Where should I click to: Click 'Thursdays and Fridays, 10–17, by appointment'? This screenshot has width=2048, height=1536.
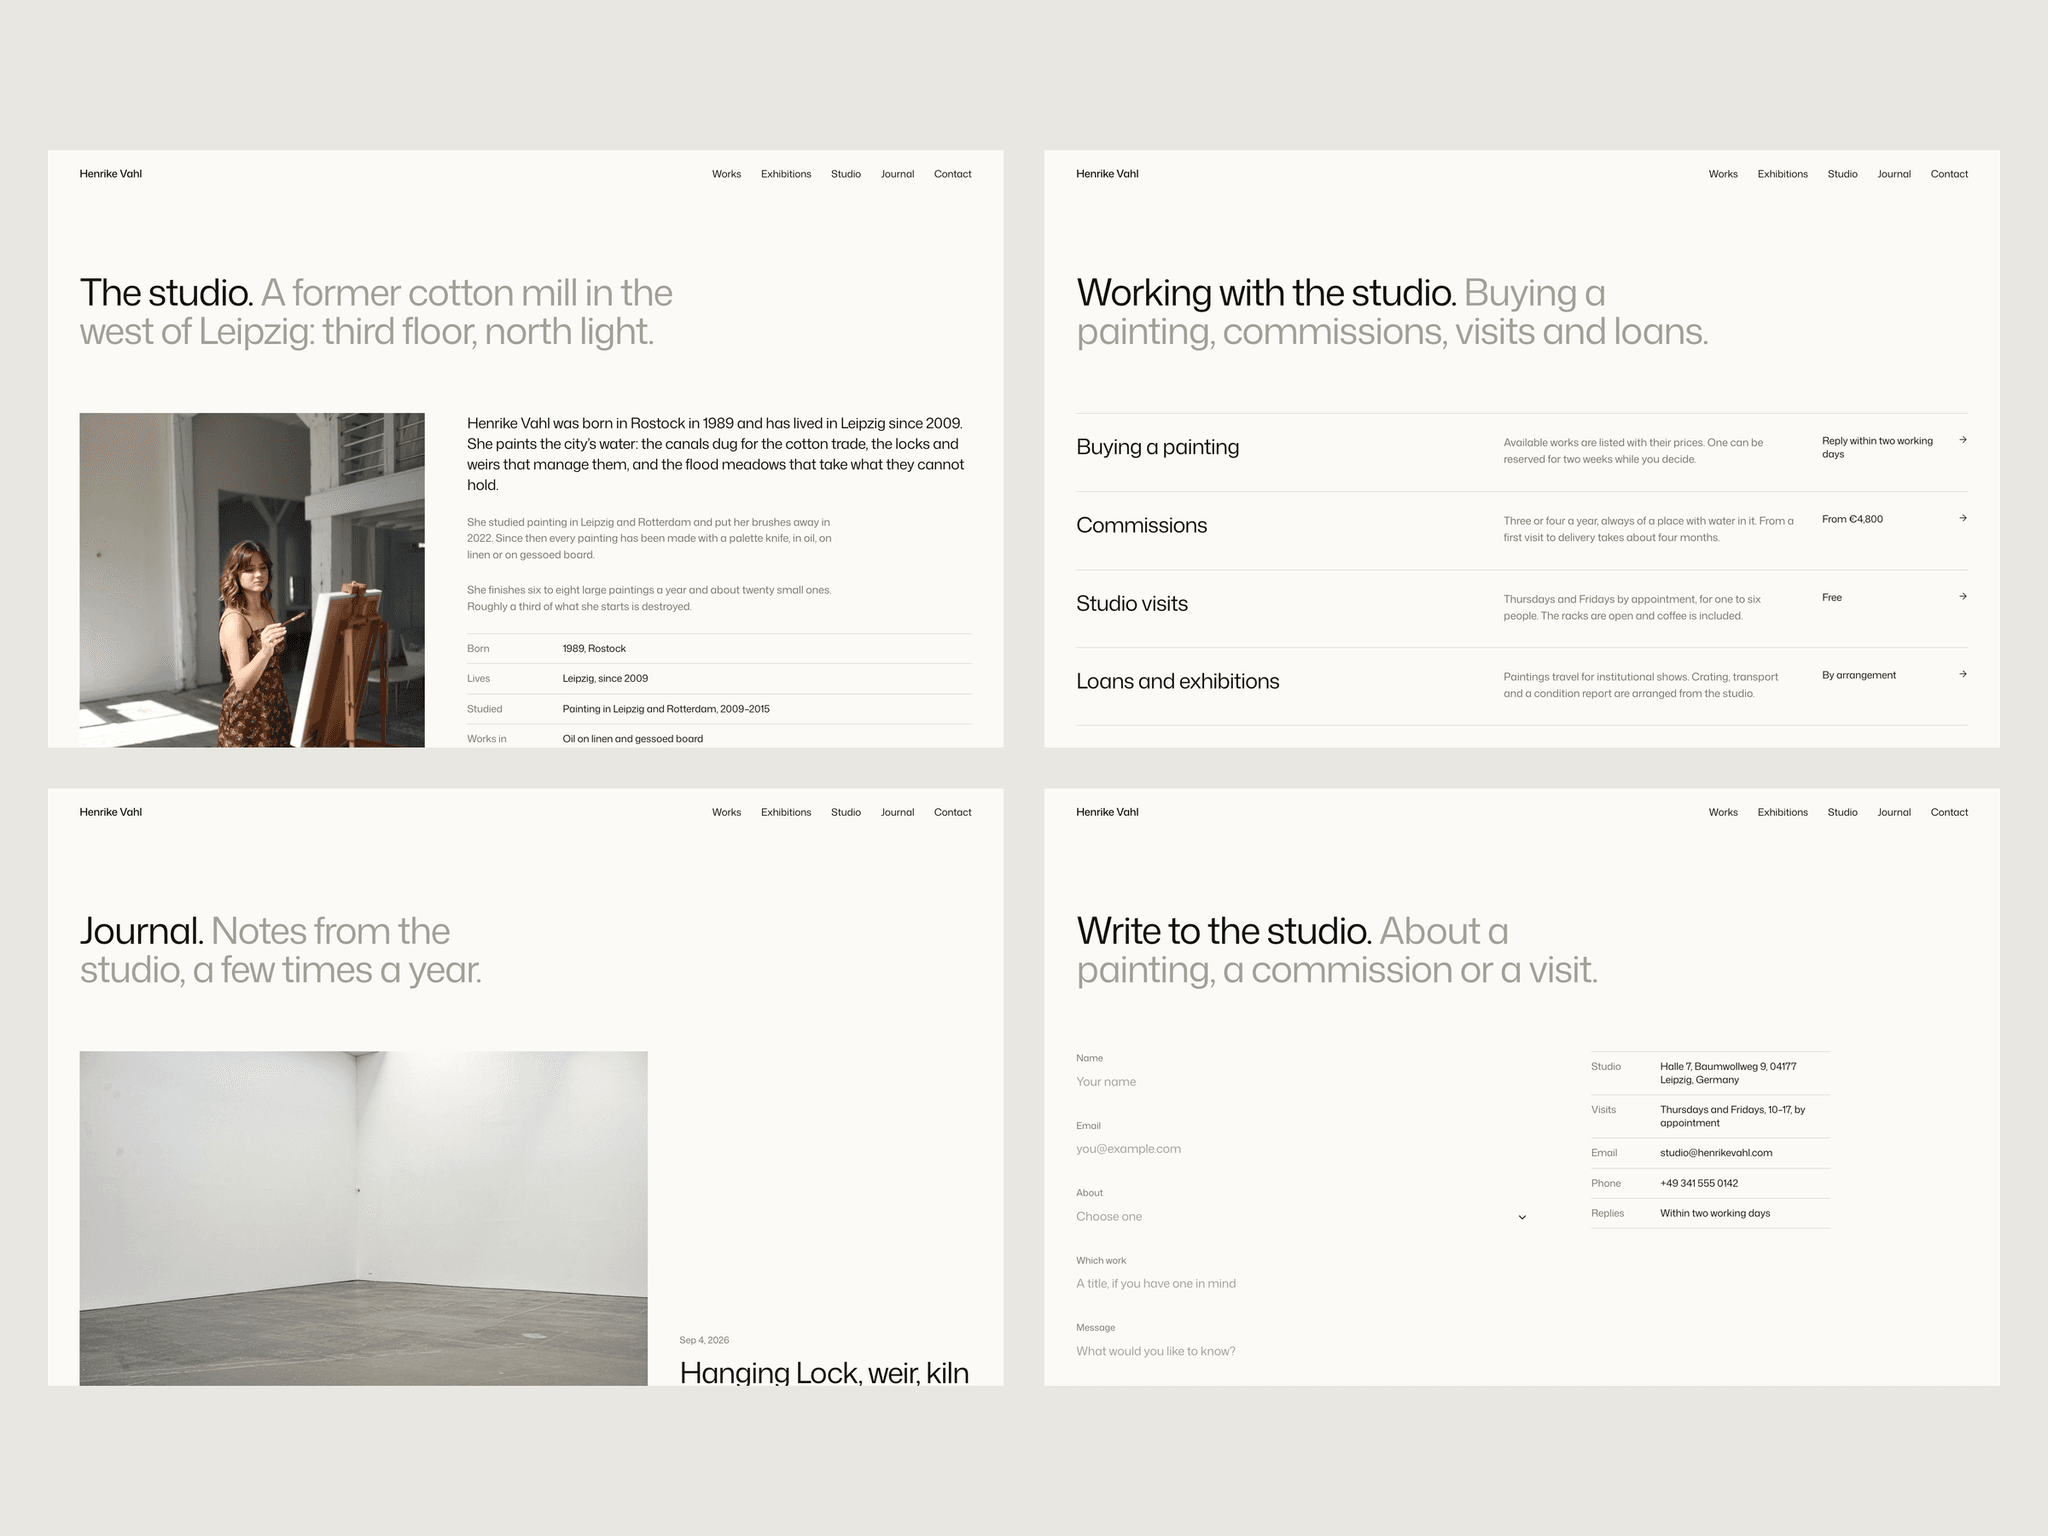click(x=1733, y=1116)
